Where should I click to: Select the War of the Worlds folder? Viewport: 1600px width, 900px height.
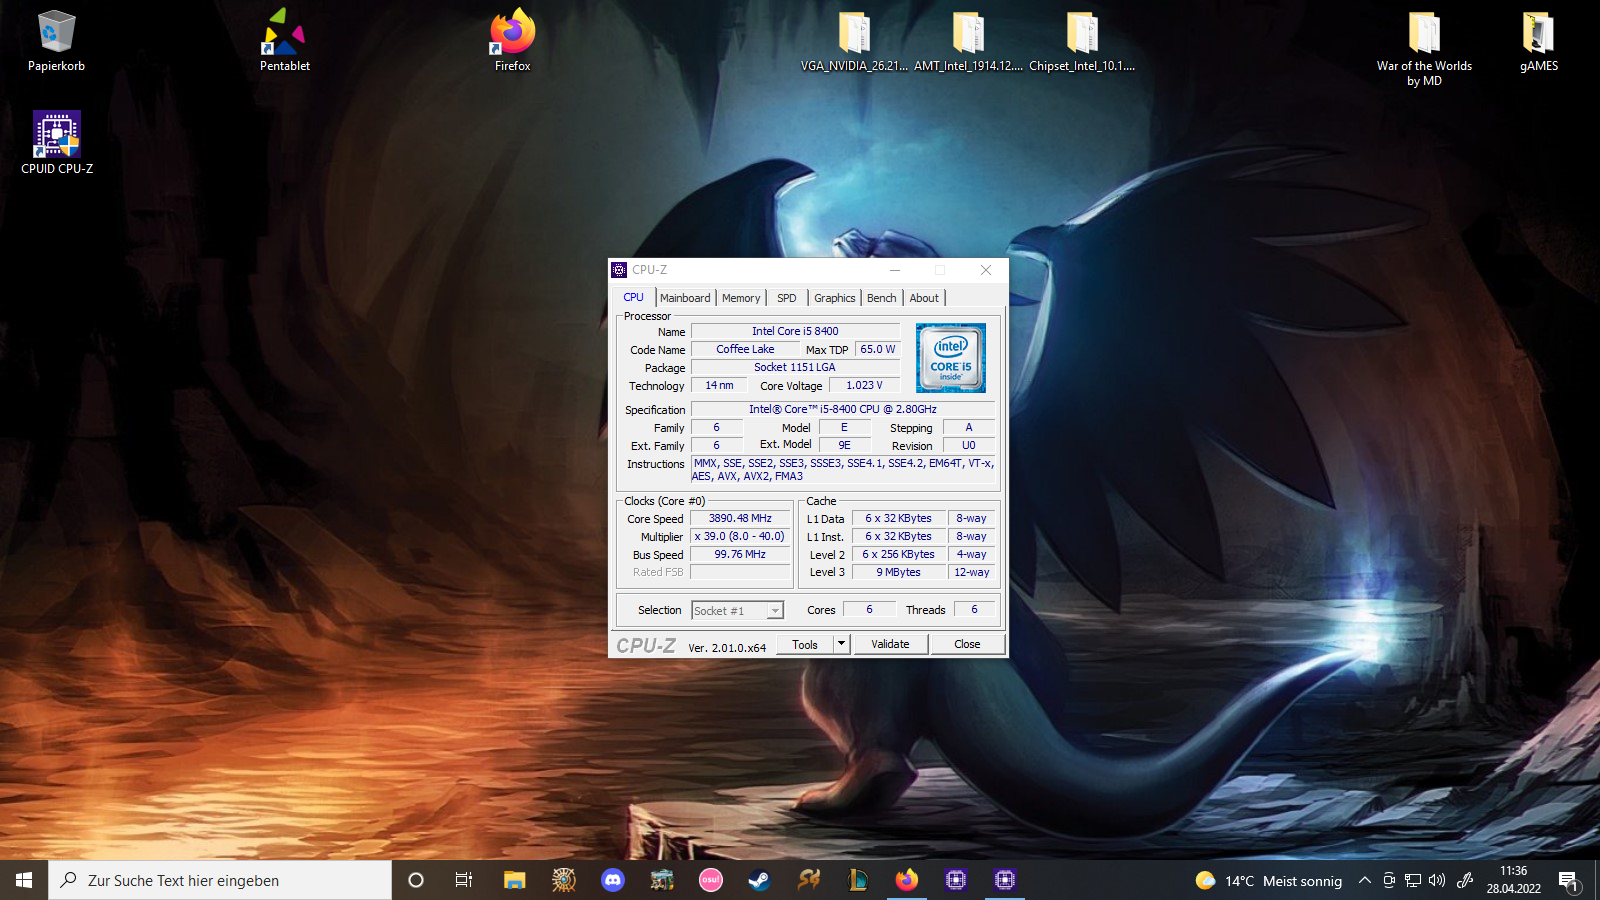[1424, 49]
